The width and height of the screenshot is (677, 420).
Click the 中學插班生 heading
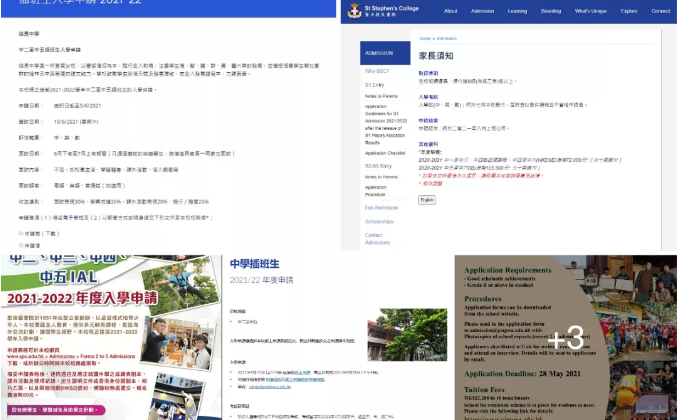pyautogui.click(x=255, y=264)
